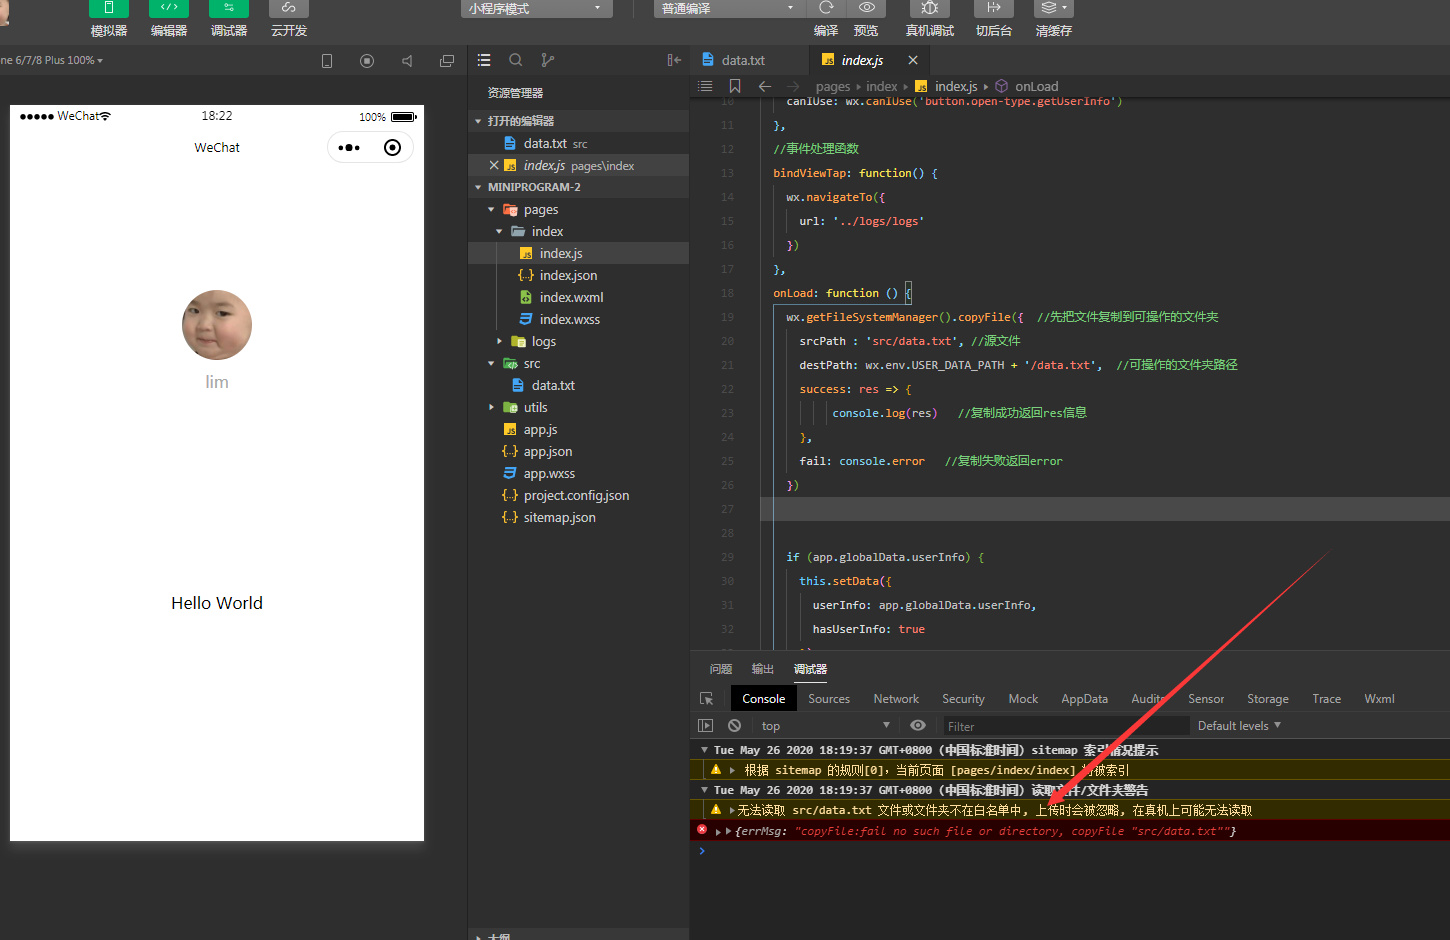1450x940 pixels.
Task: Click the Hello World text in simulator
Action: point(217,603)
